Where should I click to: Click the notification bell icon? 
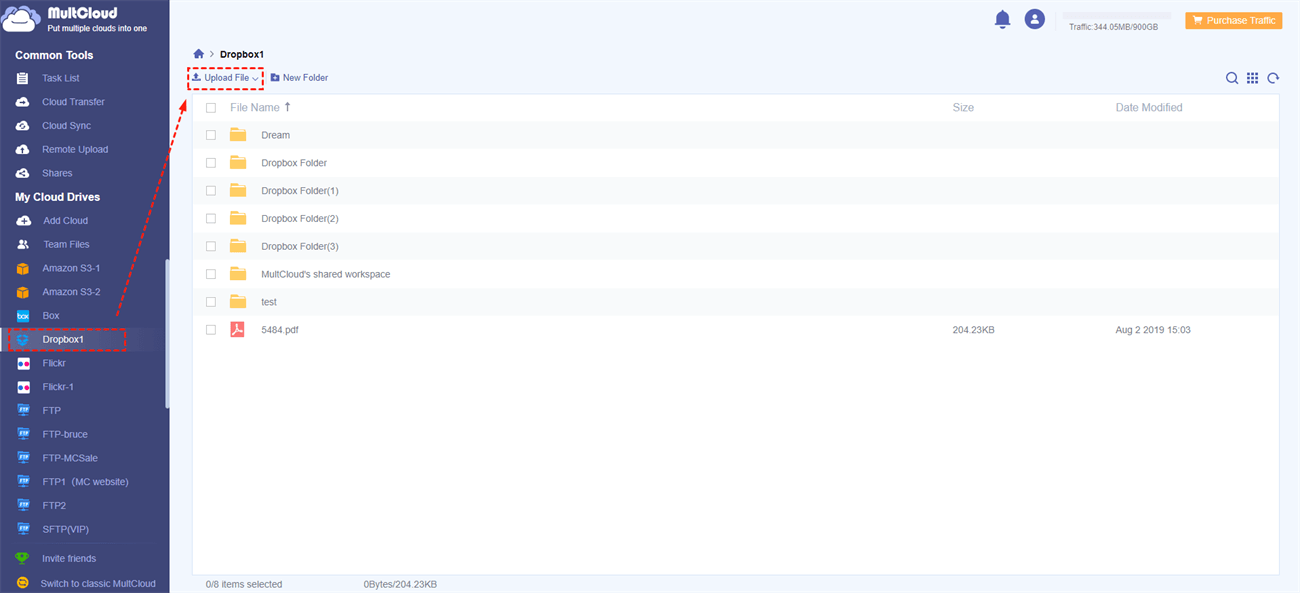pos(1002,19)
